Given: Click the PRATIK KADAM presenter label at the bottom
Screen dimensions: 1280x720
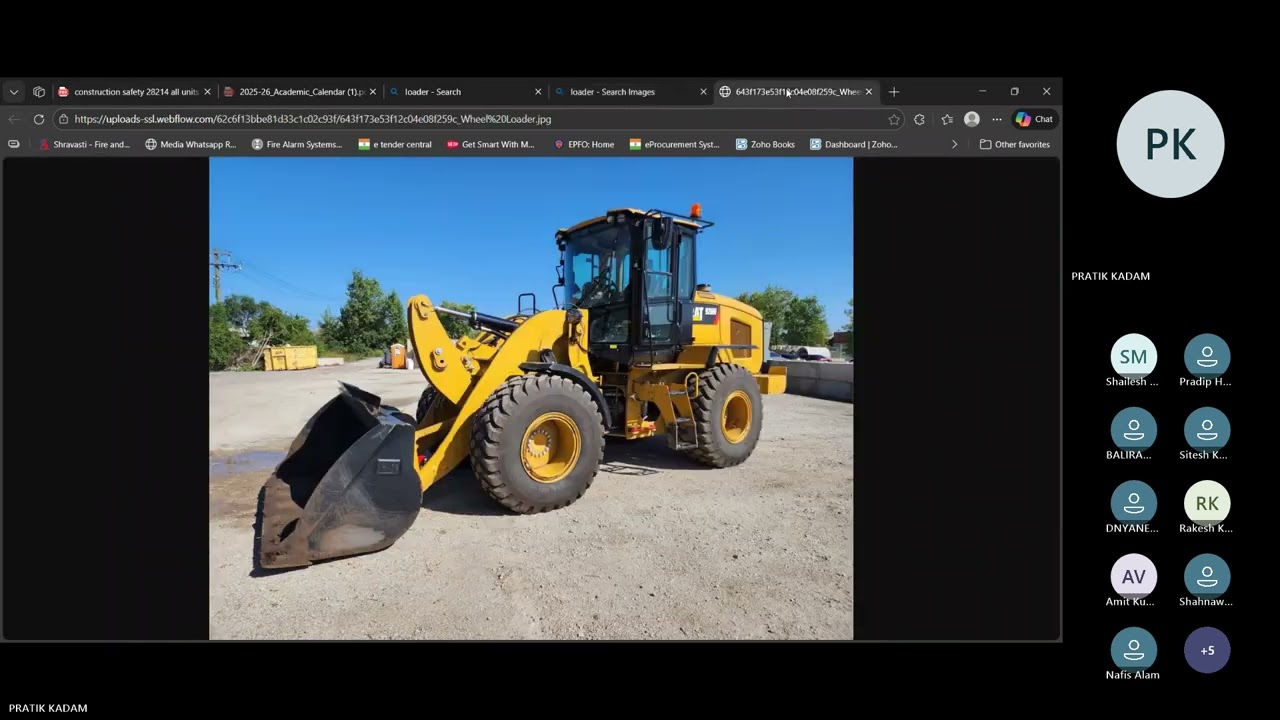Looking at the screenshot, I should tap(48, 708).
